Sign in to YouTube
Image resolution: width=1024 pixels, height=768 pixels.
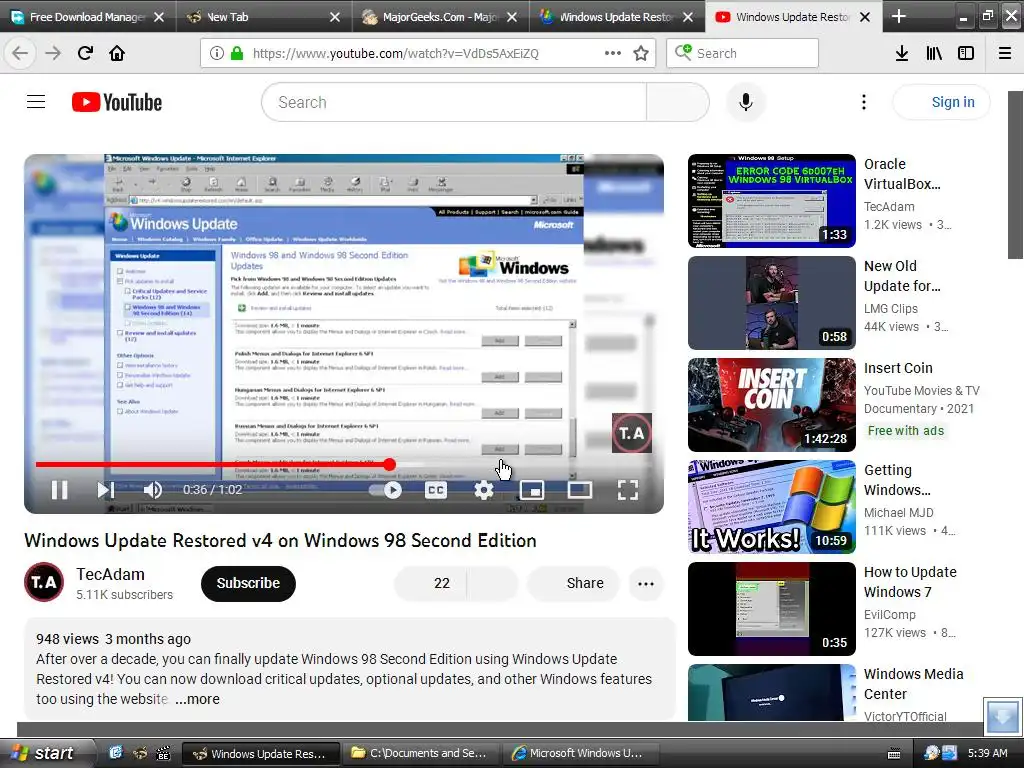click(x=942, y=102)
